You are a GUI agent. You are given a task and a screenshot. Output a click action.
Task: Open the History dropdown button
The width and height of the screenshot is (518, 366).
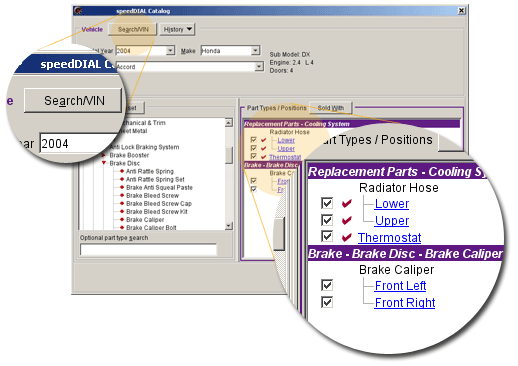pyautogui.click(x=177, y=29)
